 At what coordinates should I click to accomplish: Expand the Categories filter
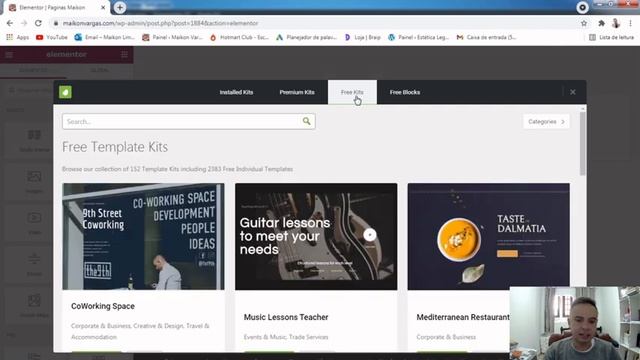point(546,122)
